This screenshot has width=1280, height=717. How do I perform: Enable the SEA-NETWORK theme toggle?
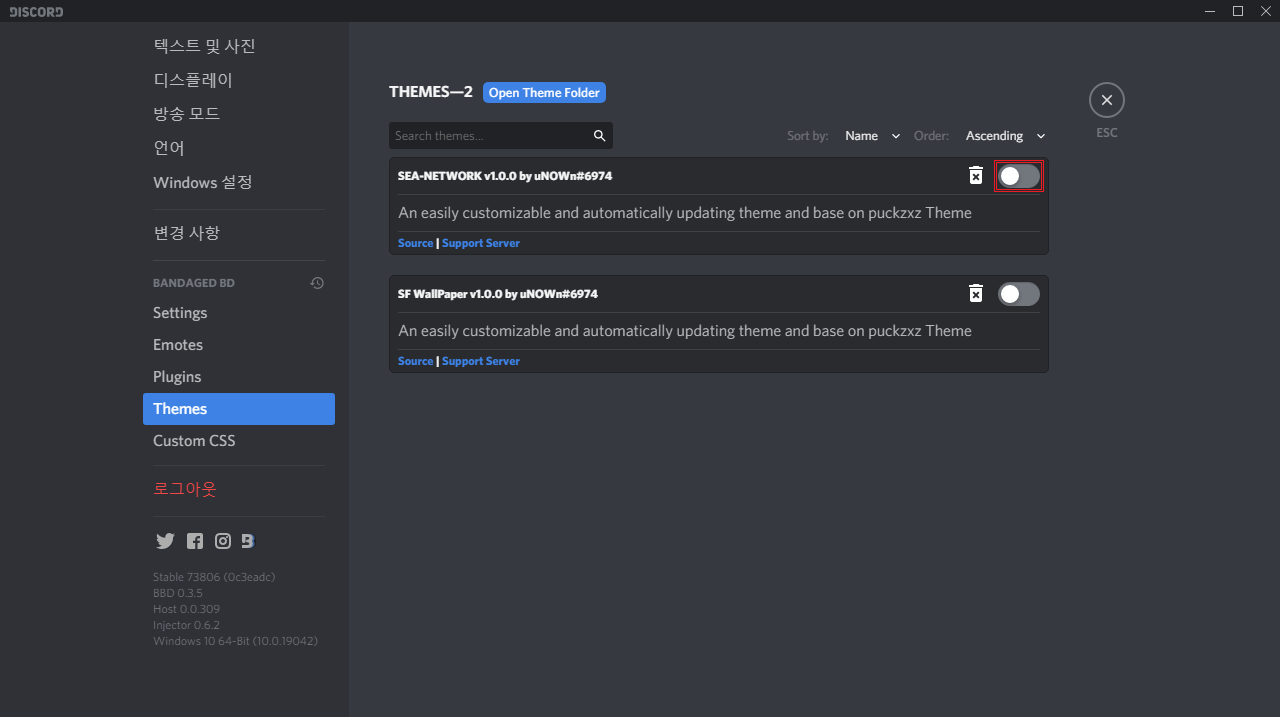(x=1019, y=176)
